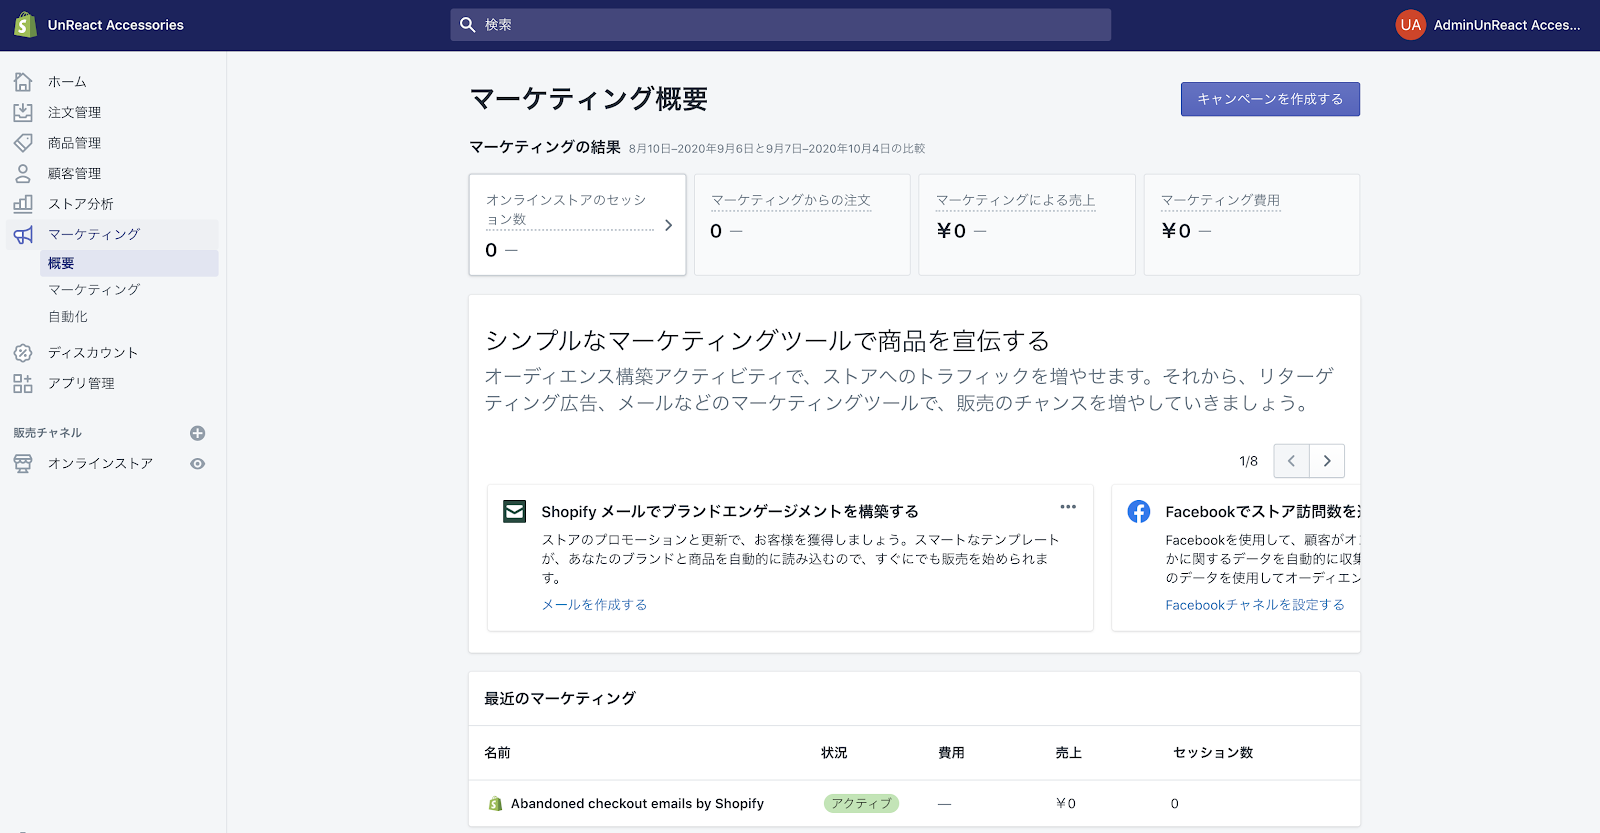Add a sales channel with plus icon

(x=198, y=433)
